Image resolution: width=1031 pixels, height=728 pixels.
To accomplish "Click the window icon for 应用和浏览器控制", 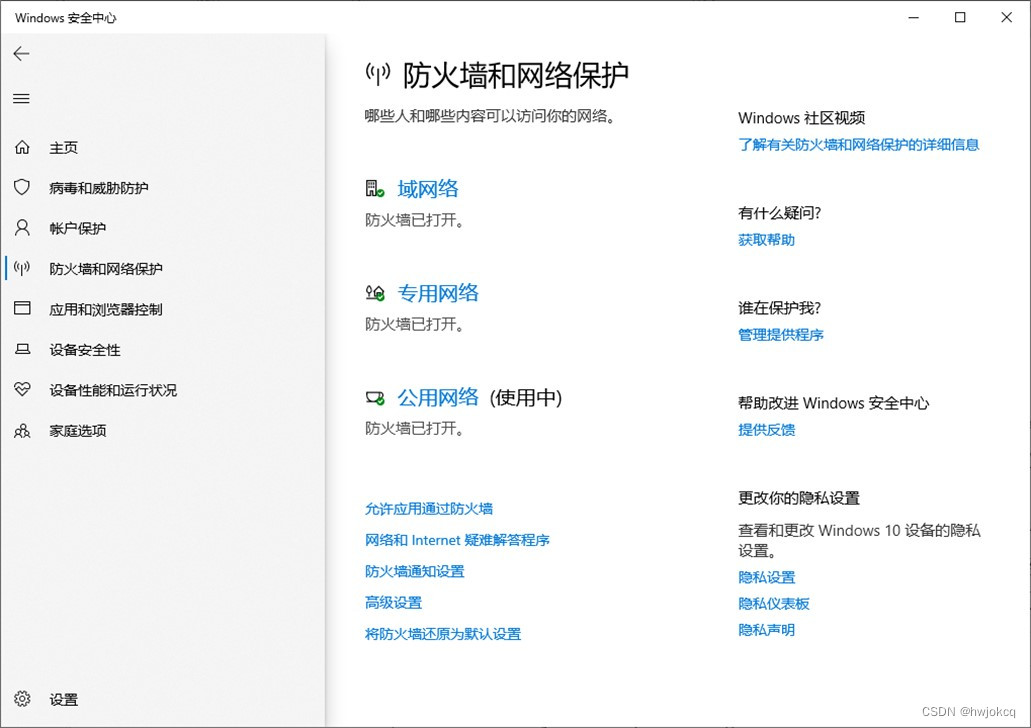I will coord(22,308).
